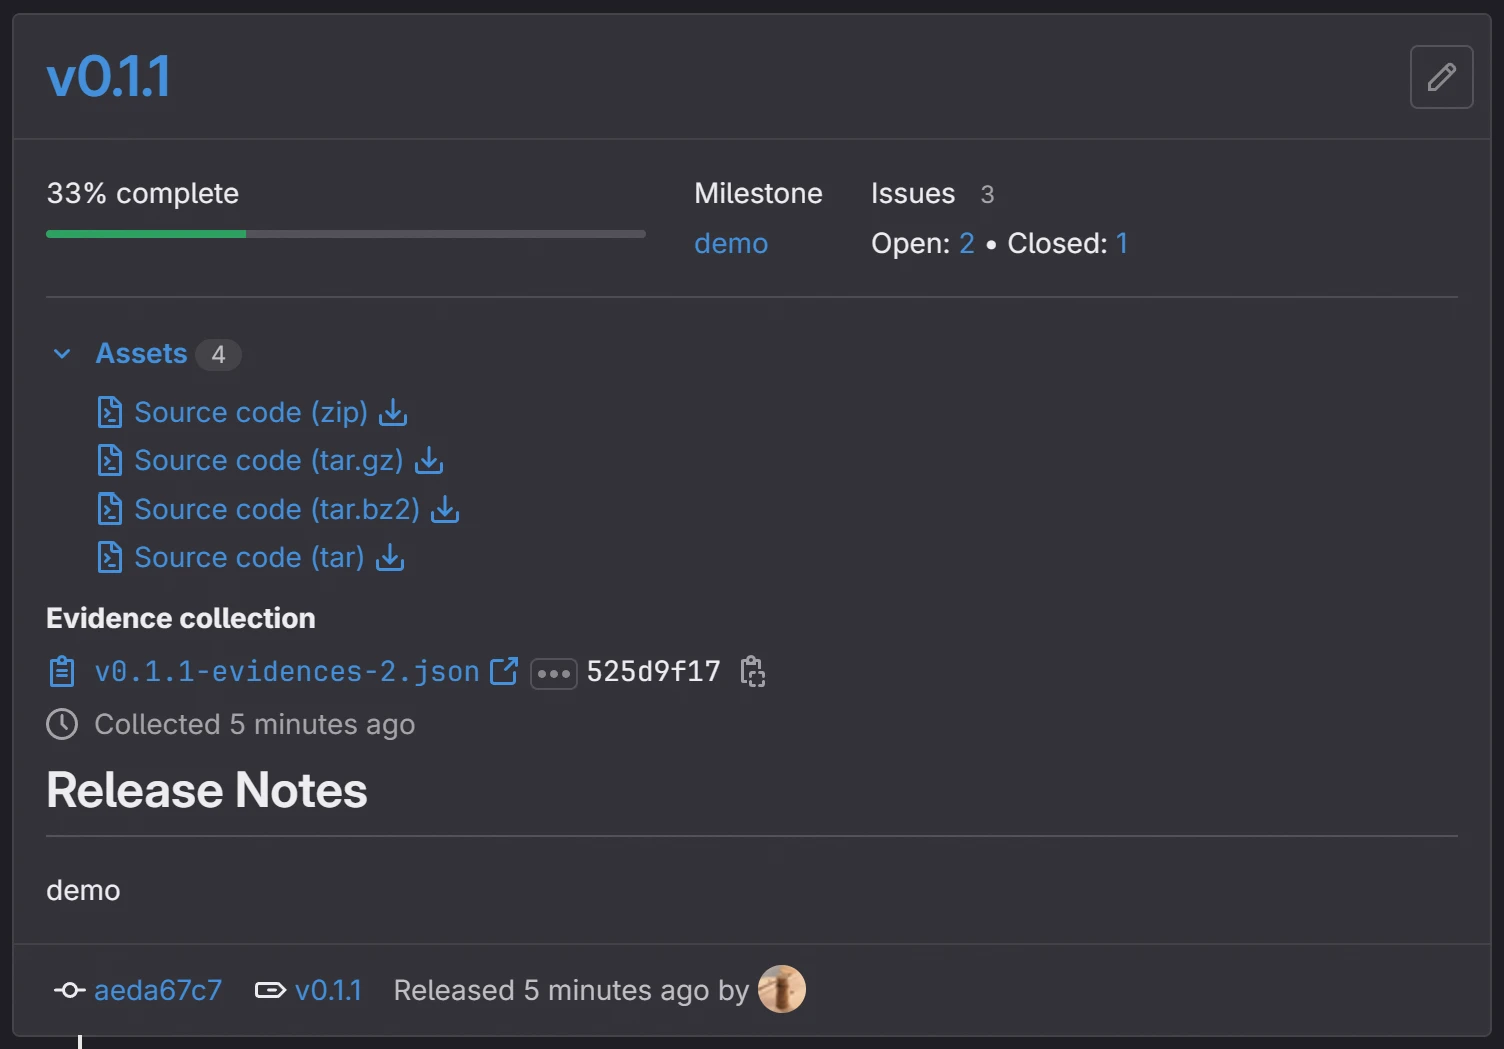This screenshot has width=1504, height=1049.
Task: Click the 33% complete progress bar
Action: [x=345, y=234]
